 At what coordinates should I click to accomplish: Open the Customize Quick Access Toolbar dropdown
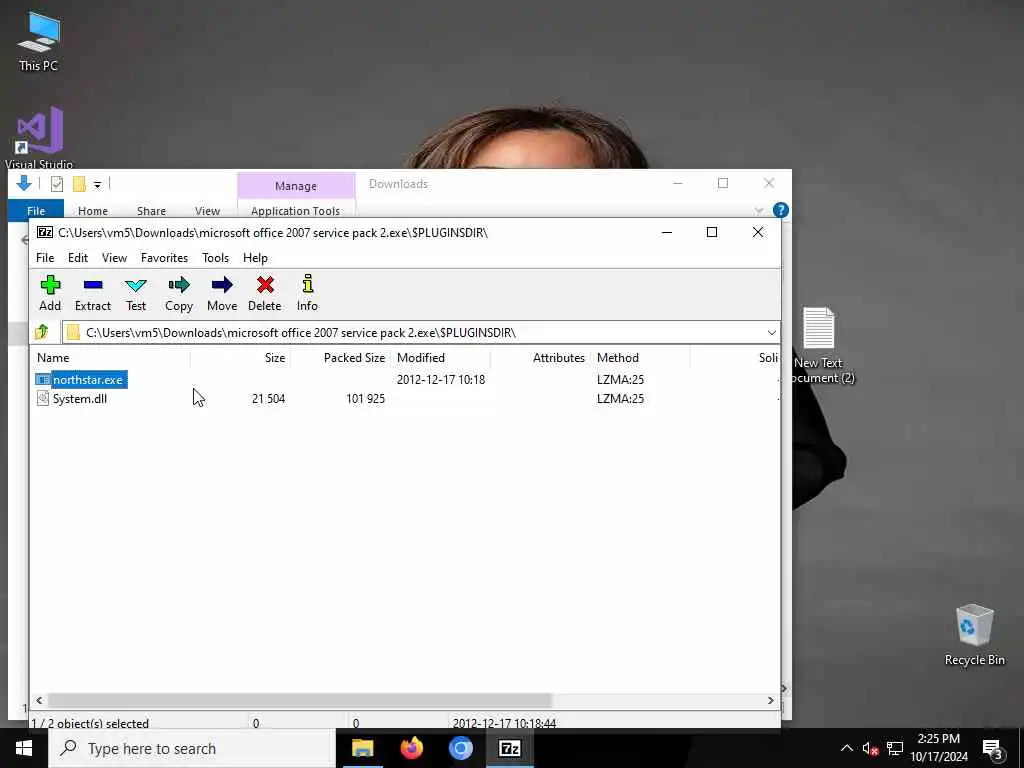(97, 185)
